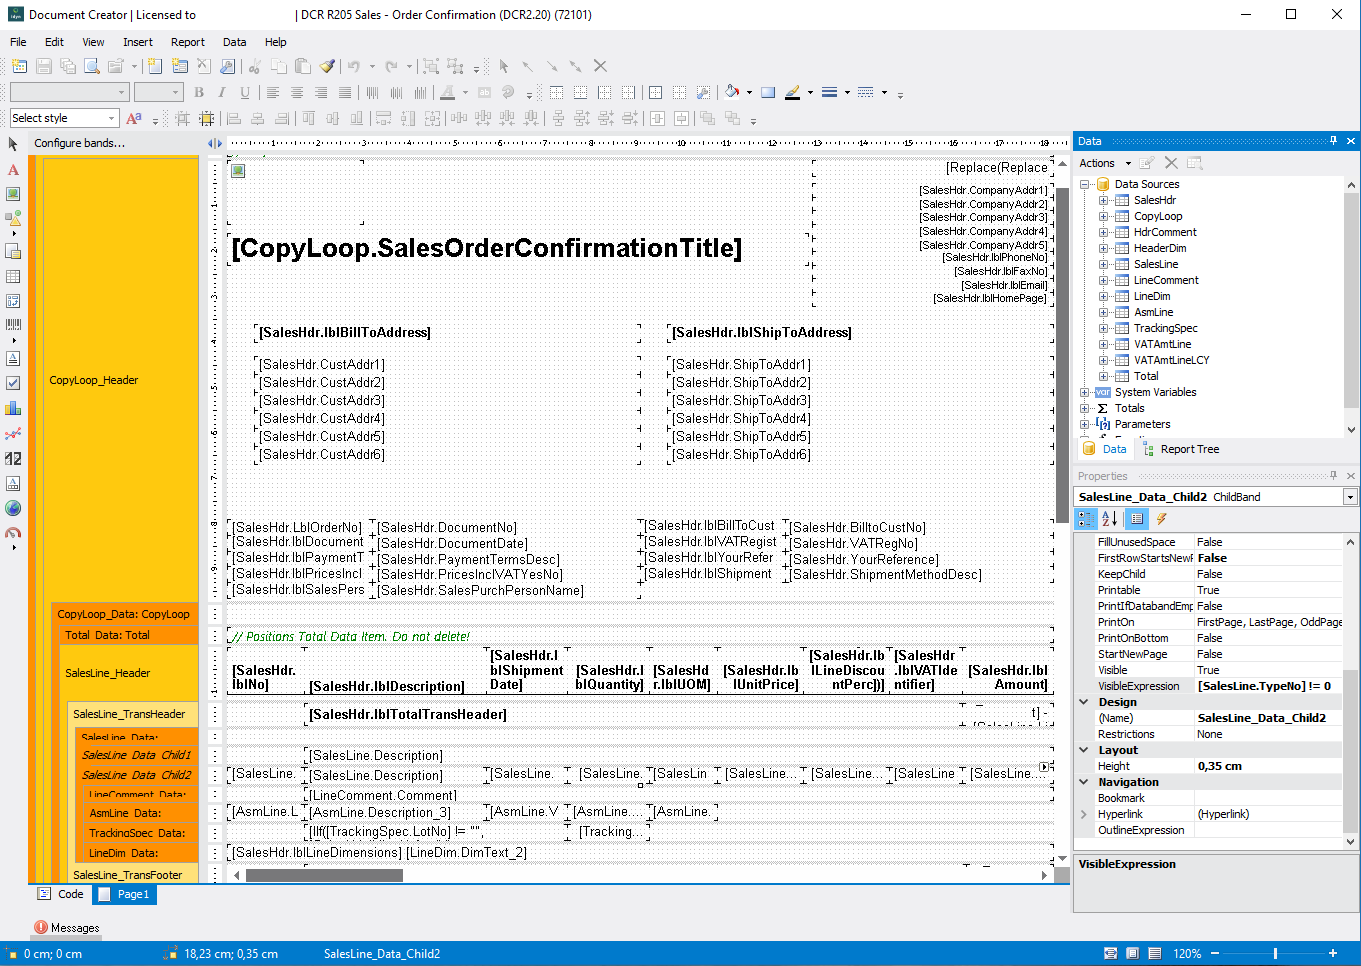Screen dimensions: 1361x966
Task: Click the Font Color A icon
Action: (x=448, y=92)
